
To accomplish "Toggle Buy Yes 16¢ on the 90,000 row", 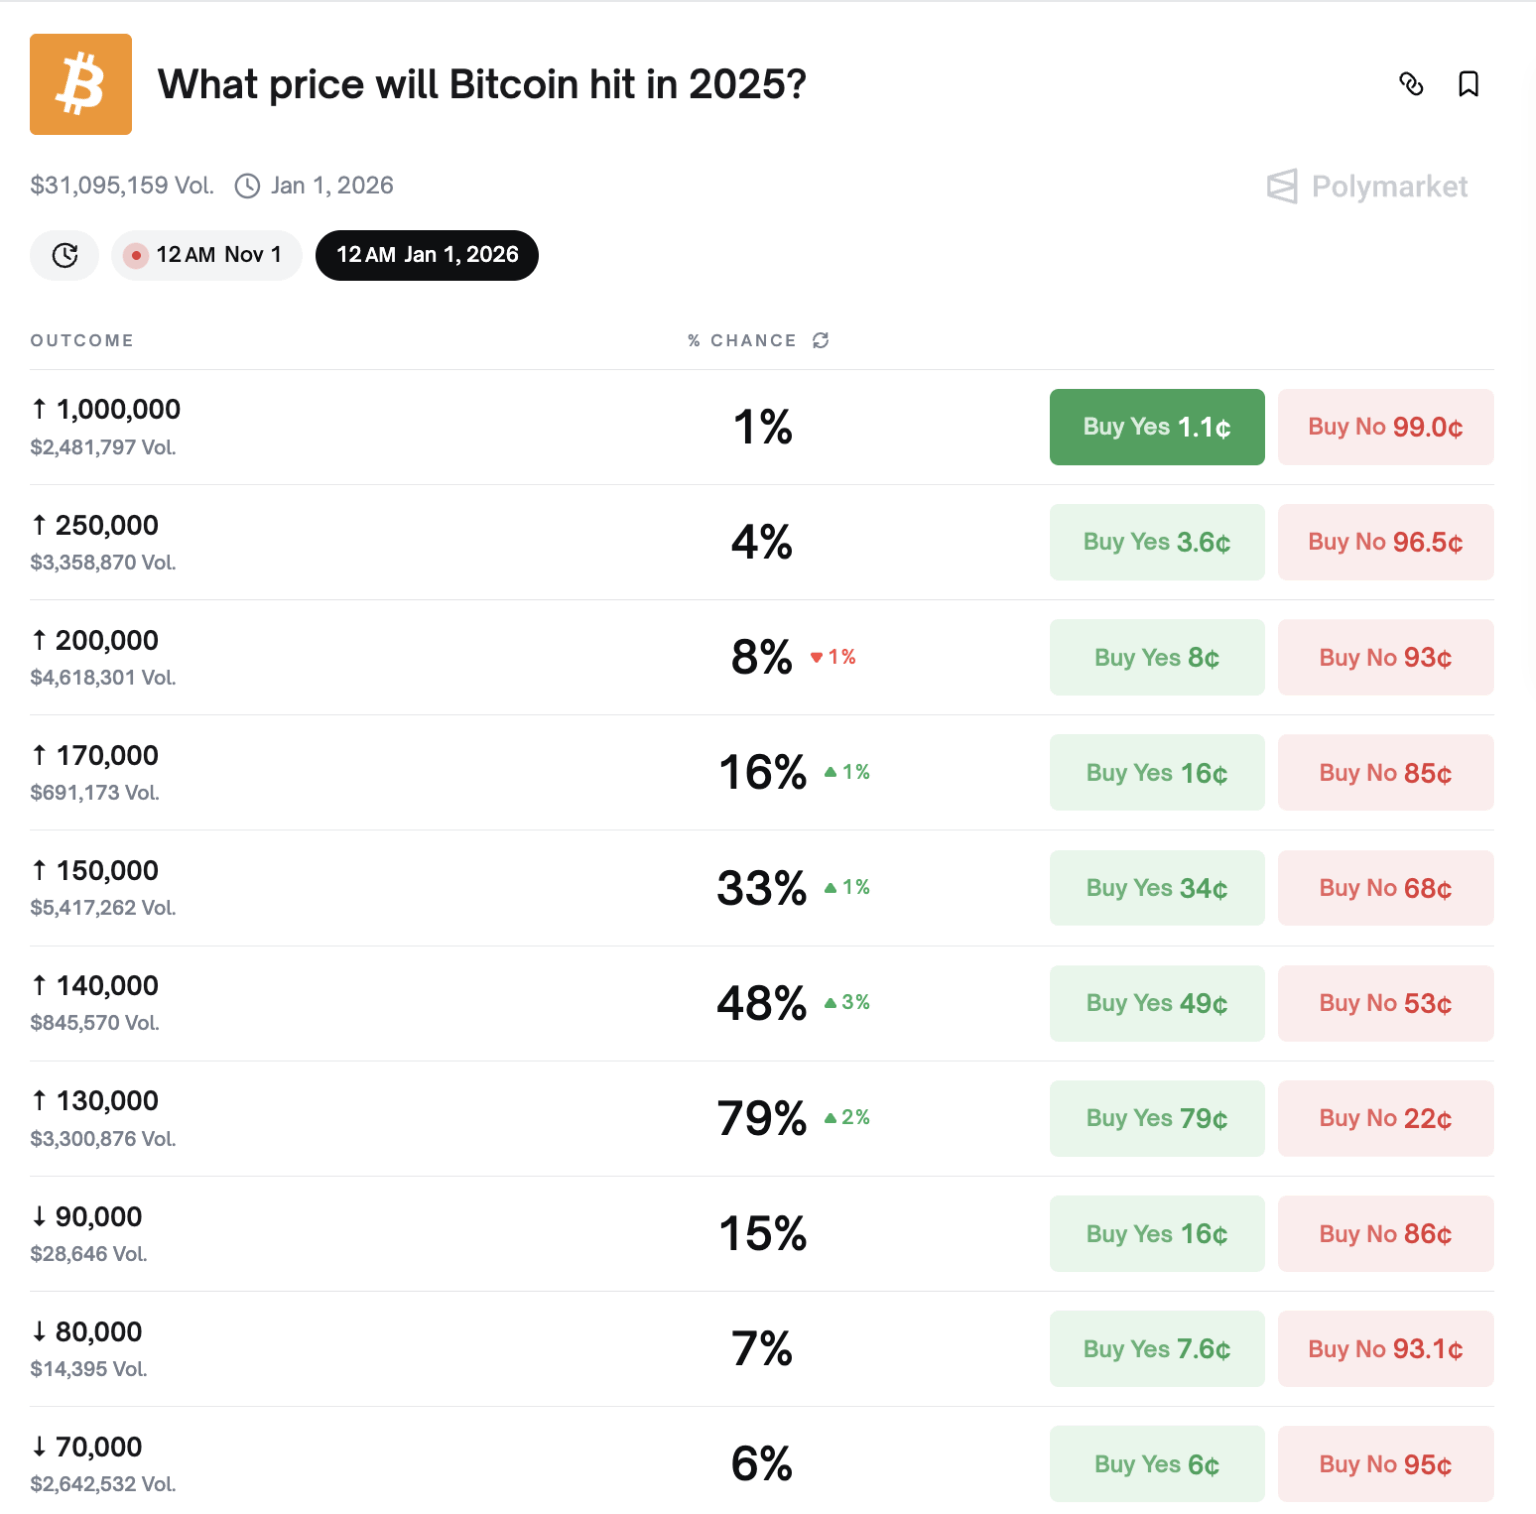I will click(x=1156, y=1234).
